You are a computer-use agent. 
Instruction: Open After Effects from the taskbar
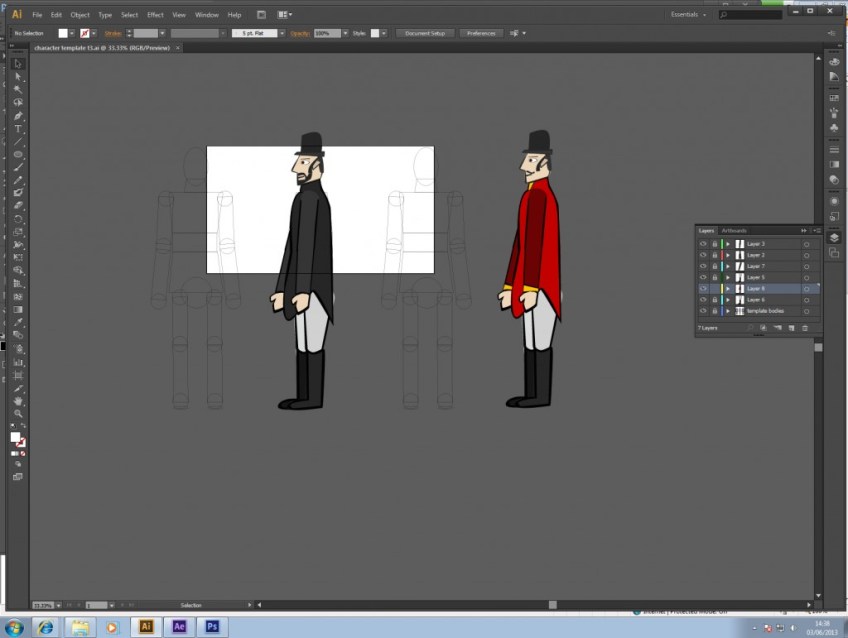click(x=179, y=627)
